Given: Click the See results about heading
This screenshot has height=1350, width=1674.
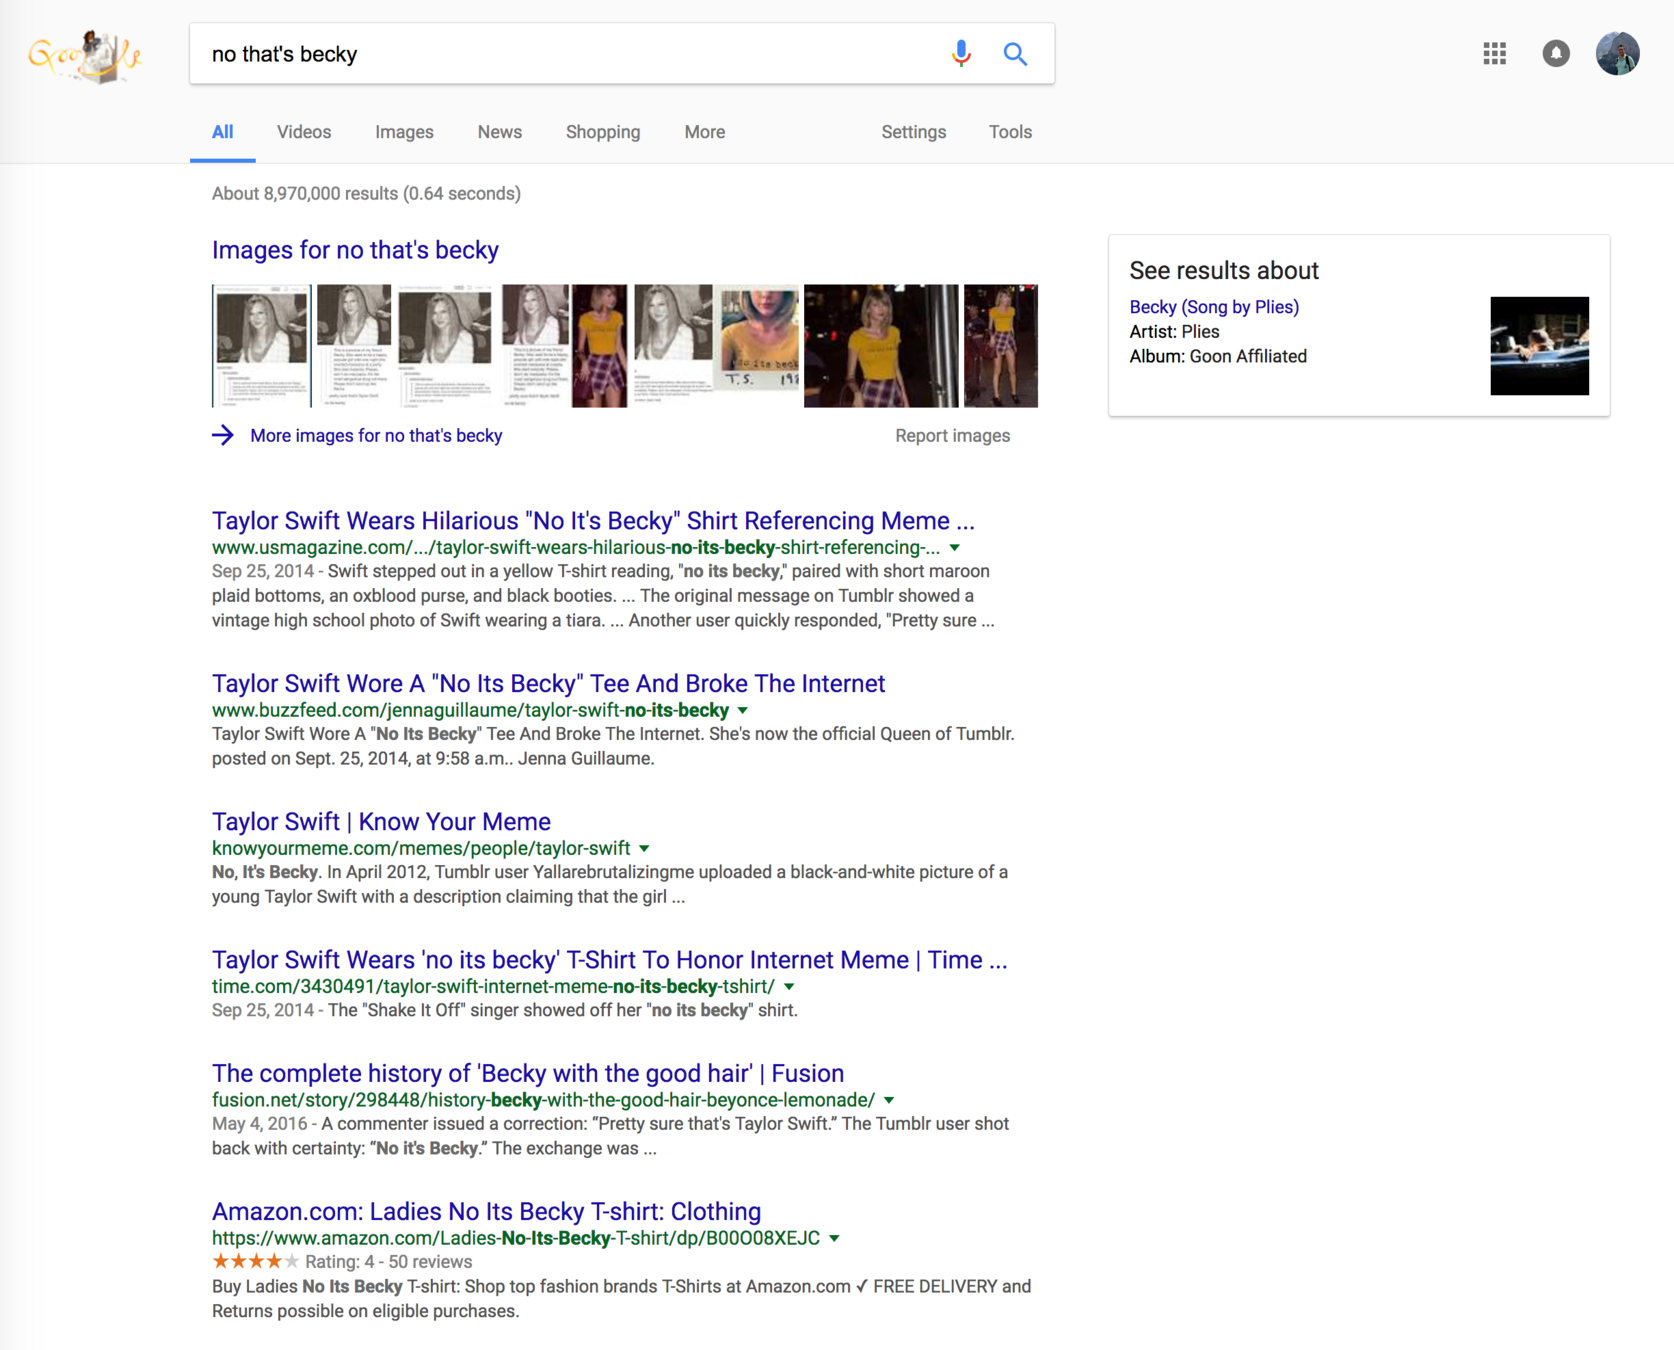Looking at the screenshot, I should pos(1224,271).
